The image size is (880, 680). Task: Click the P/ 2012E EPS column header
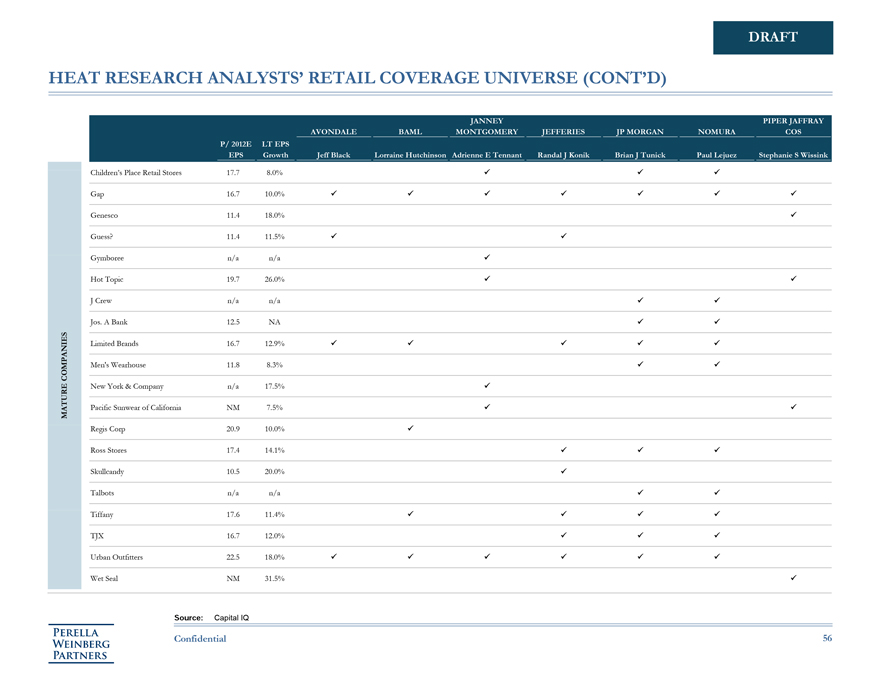[x=236, y=149]
